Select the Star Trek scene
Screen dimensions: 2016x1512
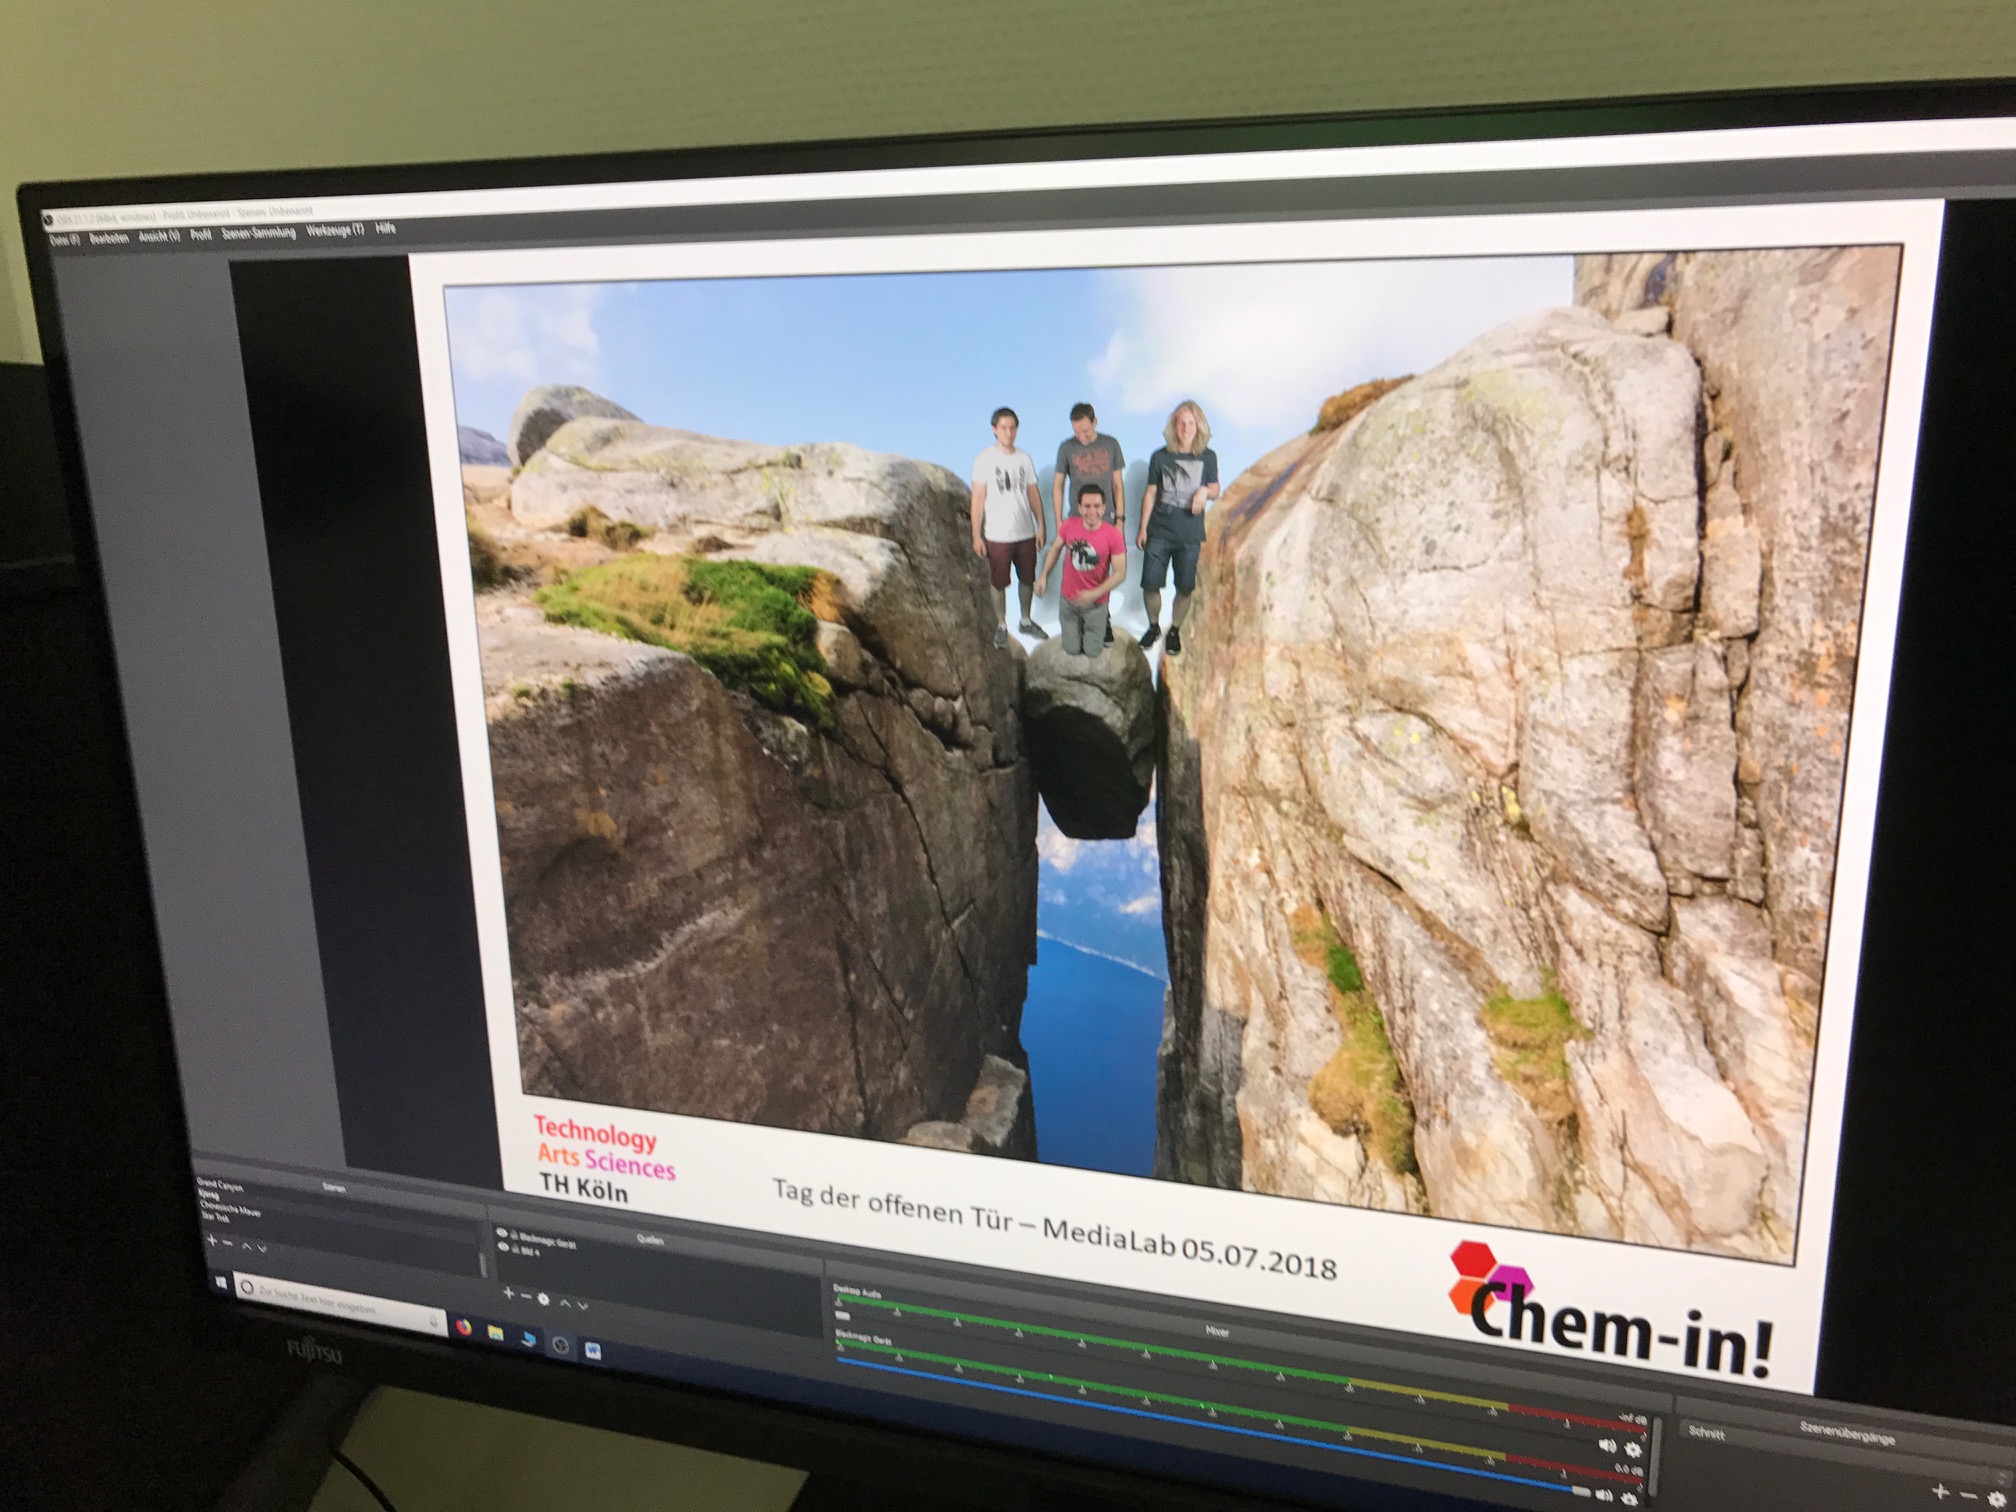[x=215, y=1218]
